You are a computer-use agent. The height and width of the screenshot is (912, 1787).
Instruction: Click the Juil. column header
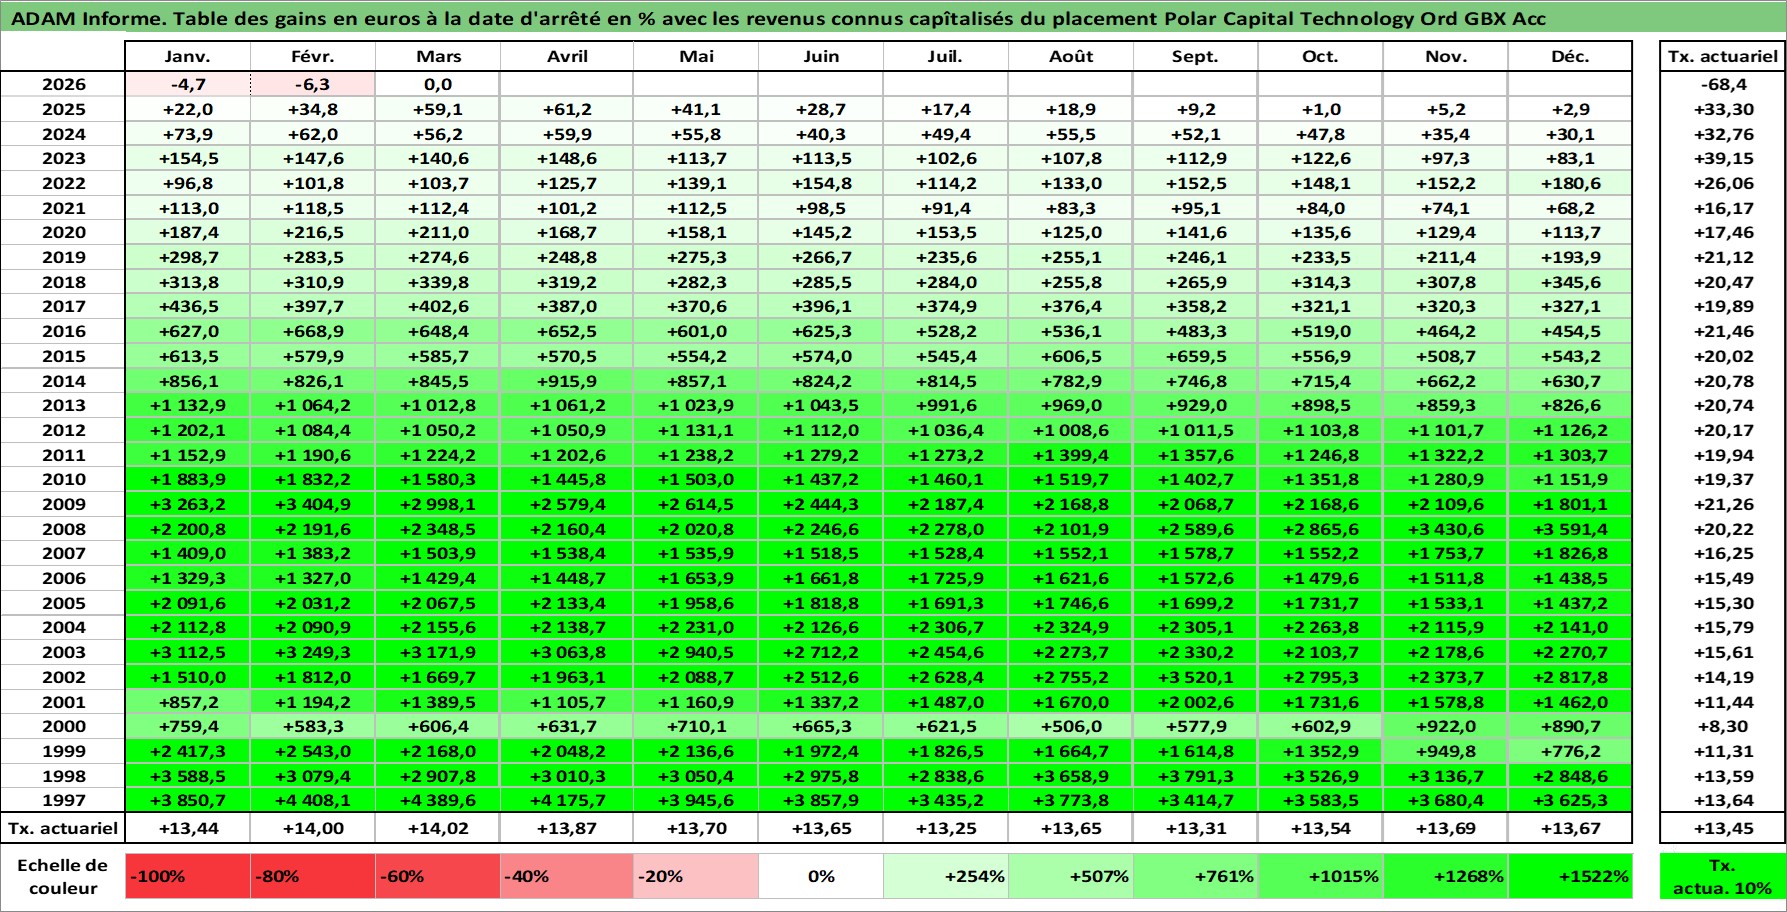click(945, 57)
